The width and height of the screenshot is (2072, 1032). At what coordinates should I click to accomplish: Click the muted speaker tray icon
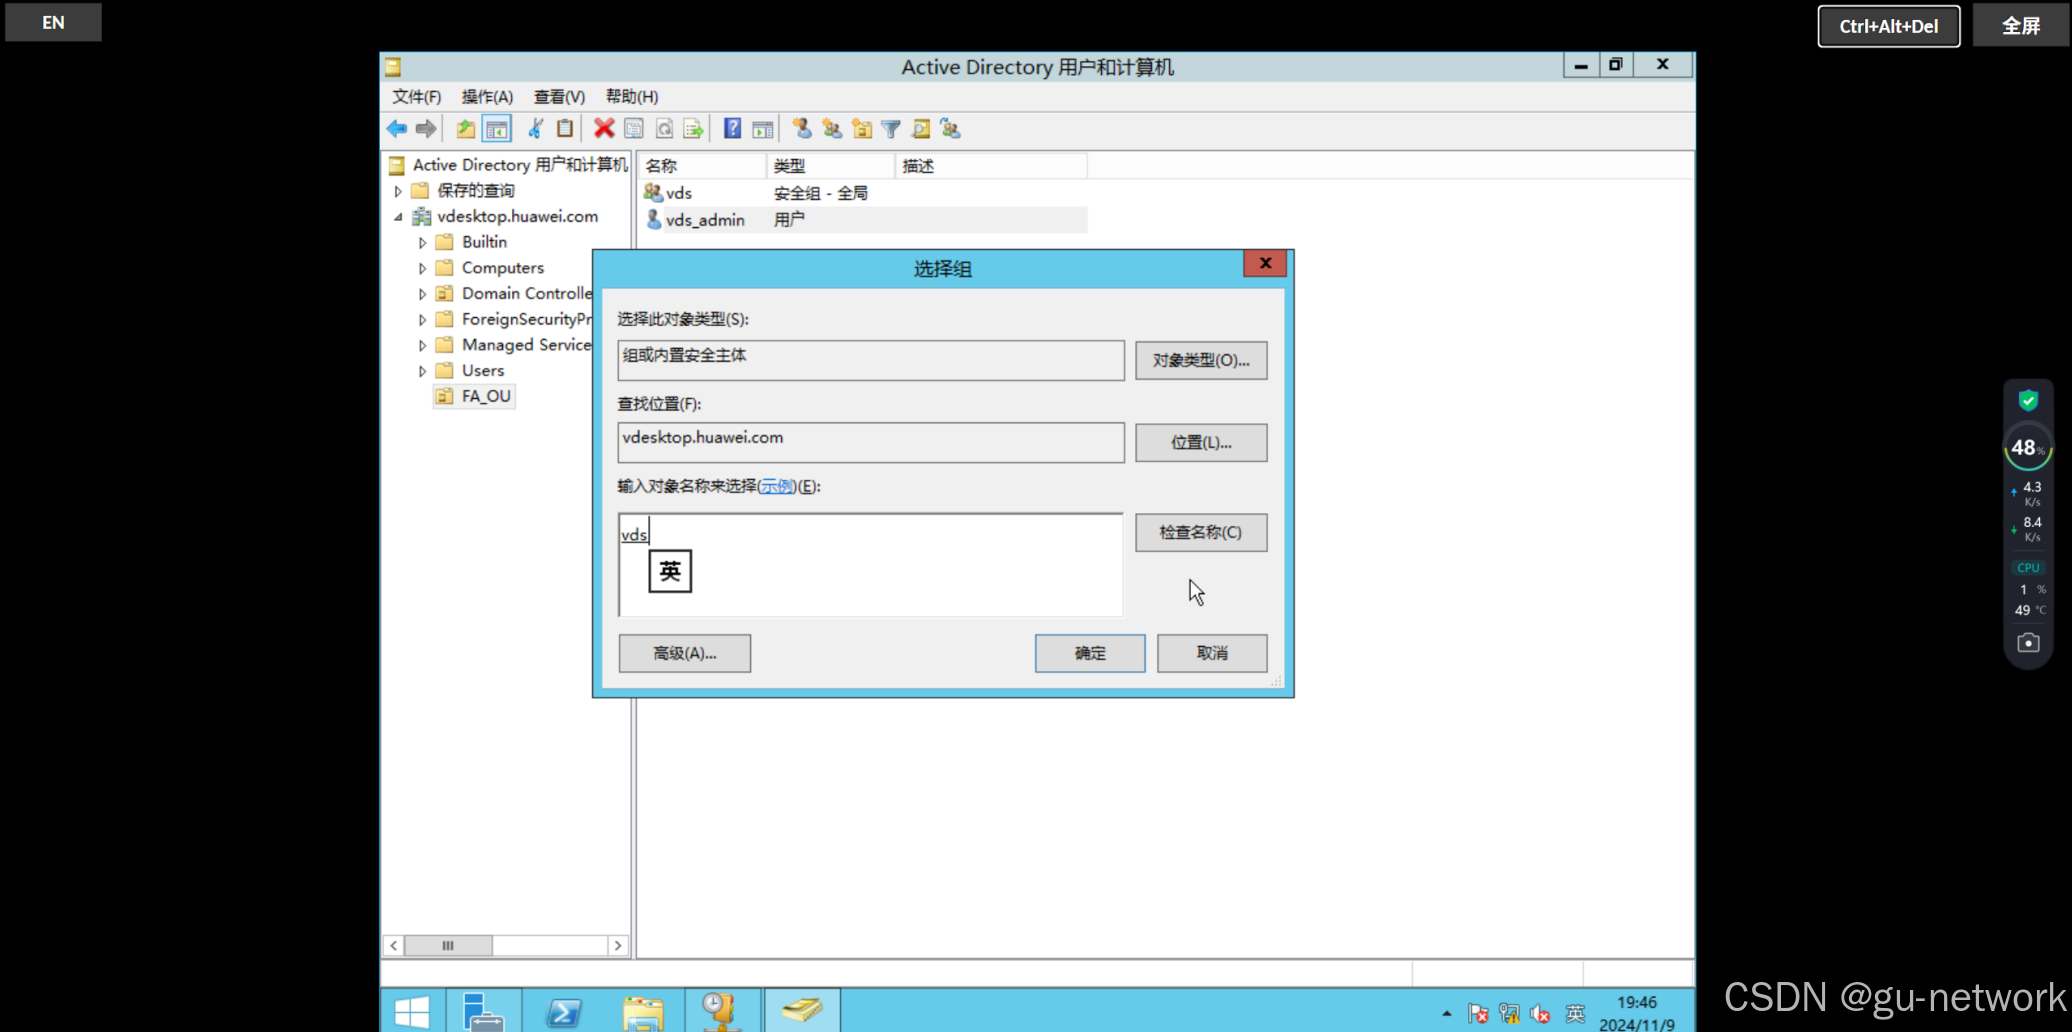coord(1541,1014)
